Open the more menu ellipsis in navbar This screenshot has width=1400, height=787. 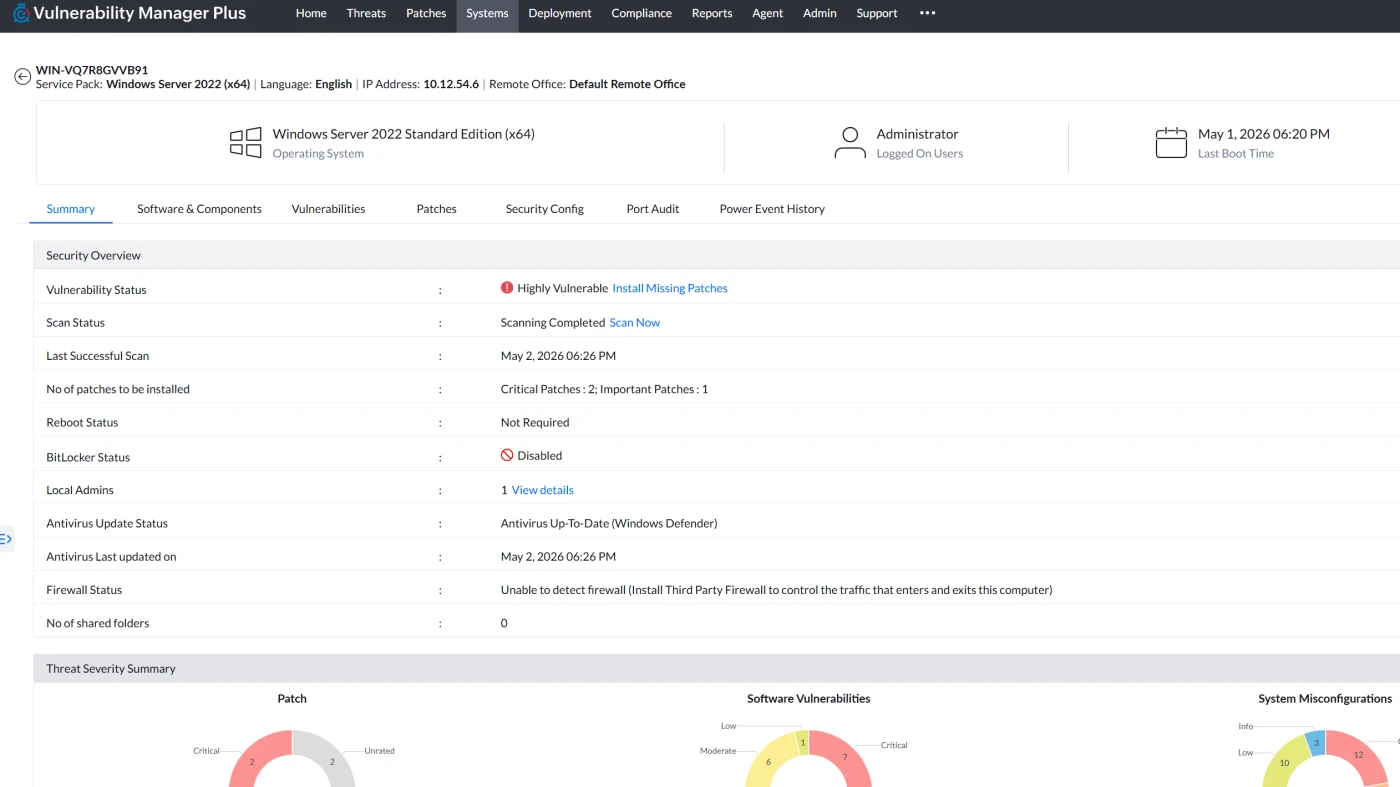tap(927, 13)
